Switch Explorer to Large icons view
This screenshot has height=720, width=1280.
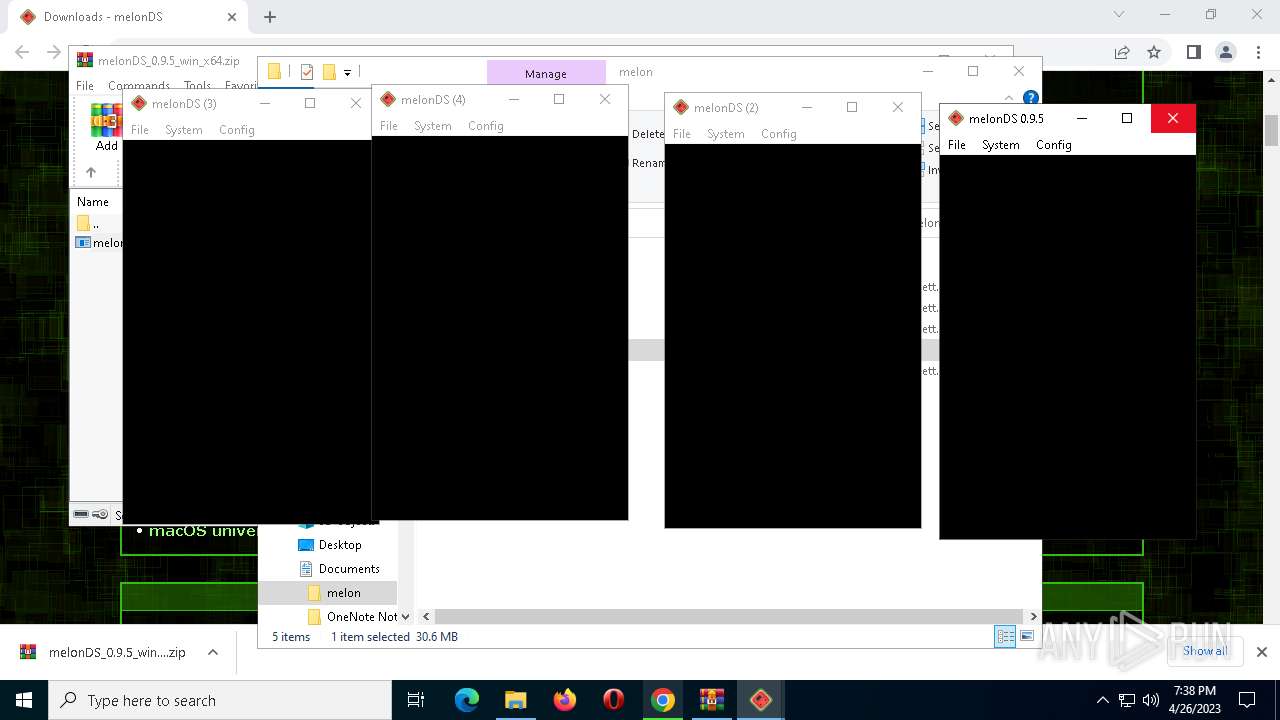[1027, 637]
